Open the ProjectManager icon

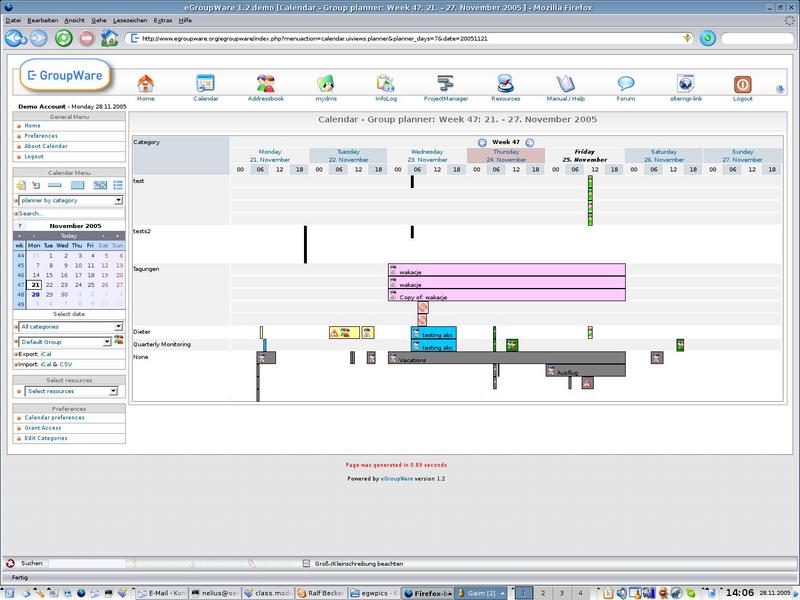[447, 84]
